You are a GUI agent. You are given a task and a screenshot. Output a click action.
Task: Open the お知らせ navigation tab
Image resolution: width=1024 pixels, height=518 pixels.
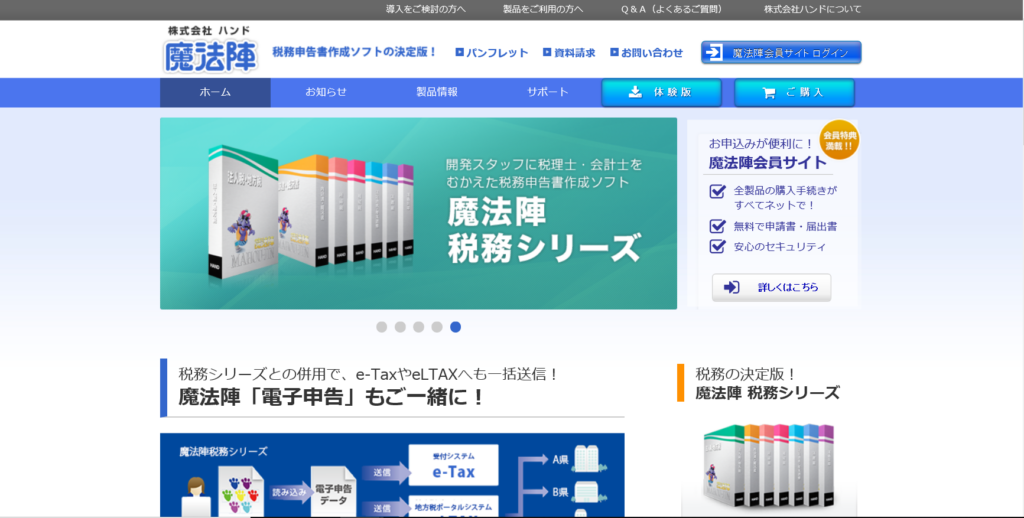tap(326, 93)
